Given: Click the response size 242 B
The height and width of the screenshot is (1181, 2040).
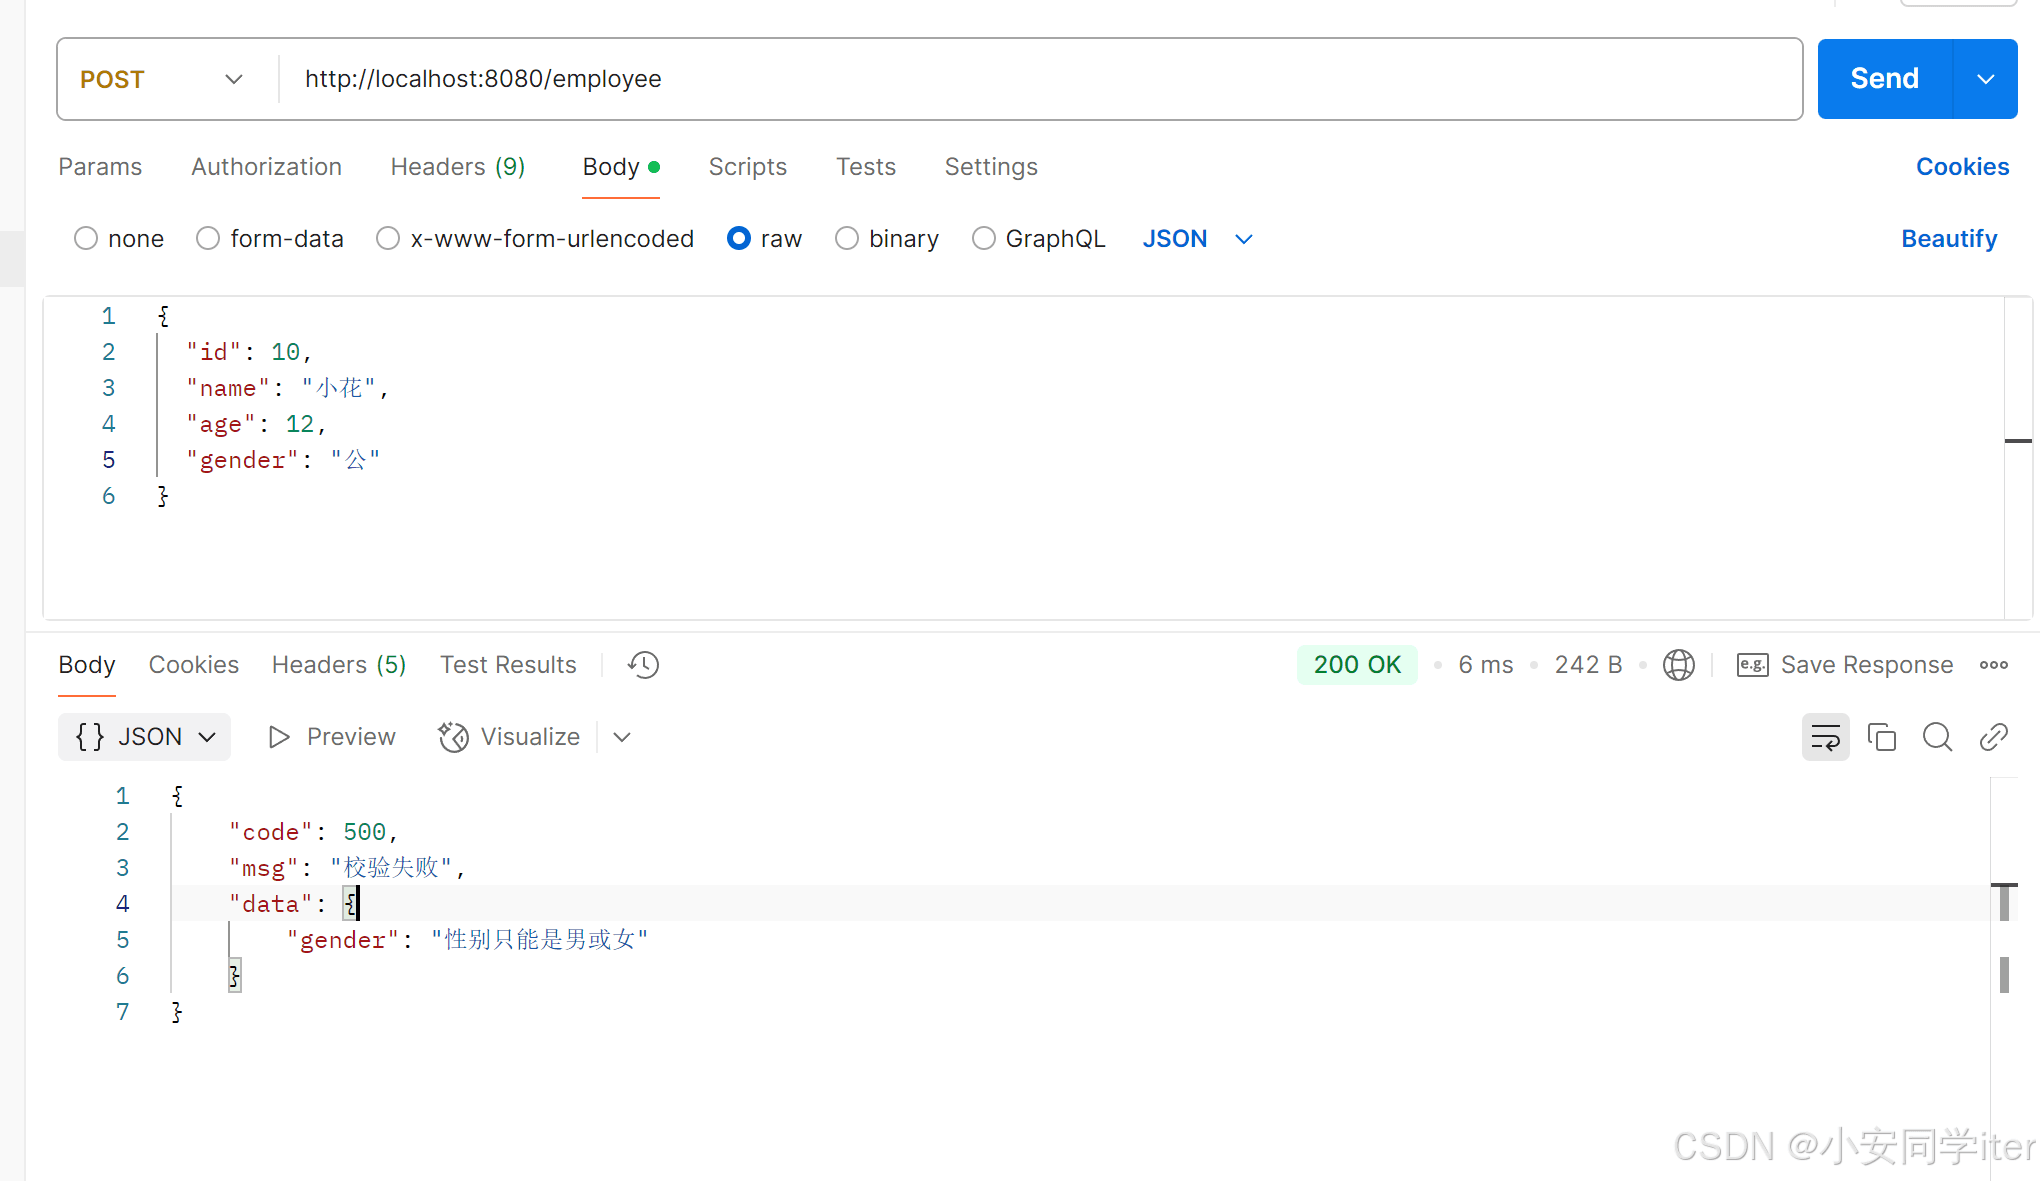Looking at the screenshot, I should click(1588, 665).
